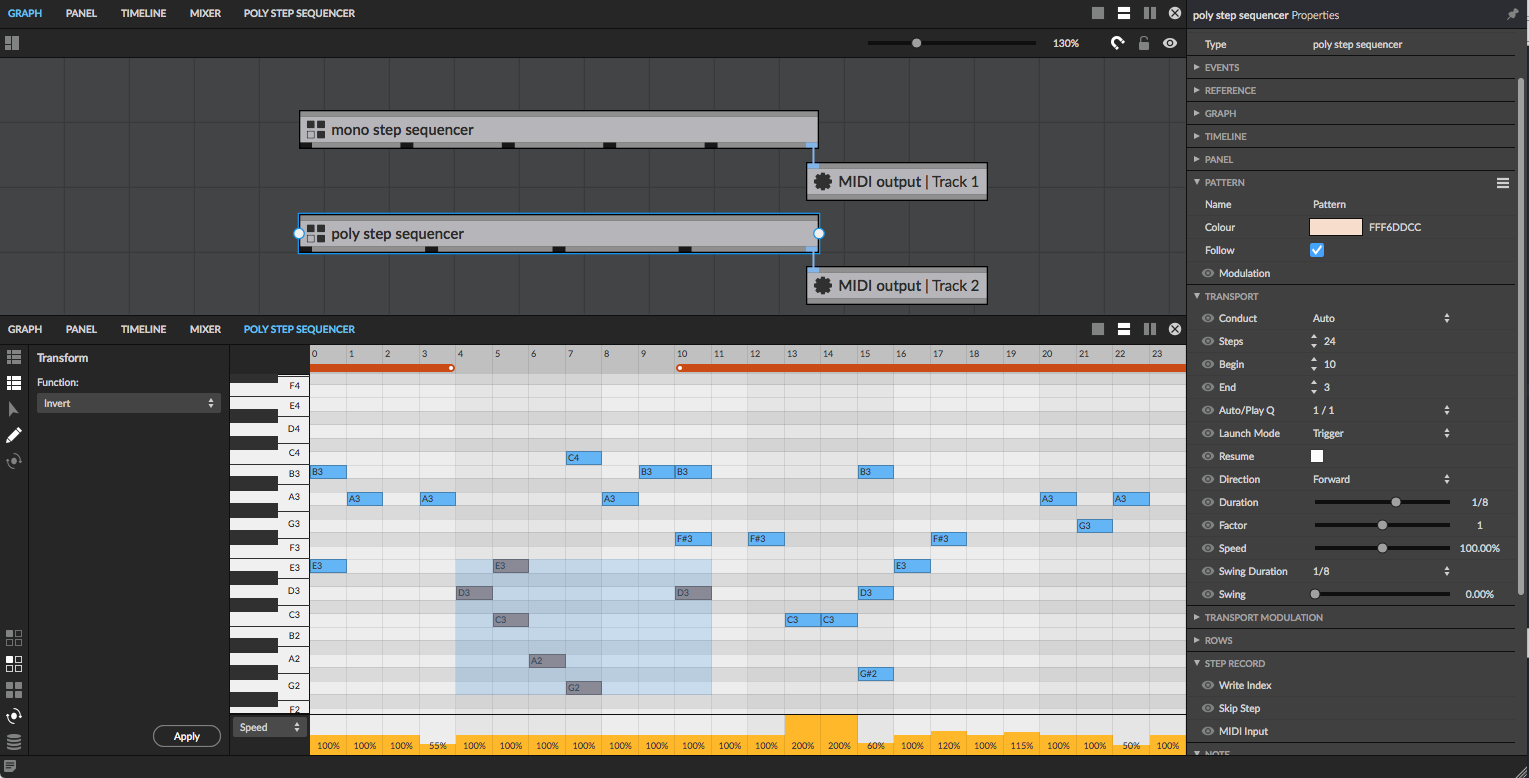This screenshot has height=778, width=1529.
Task: Switch to PANEL tab in upper tab bar
Action: tap(81, 13)
